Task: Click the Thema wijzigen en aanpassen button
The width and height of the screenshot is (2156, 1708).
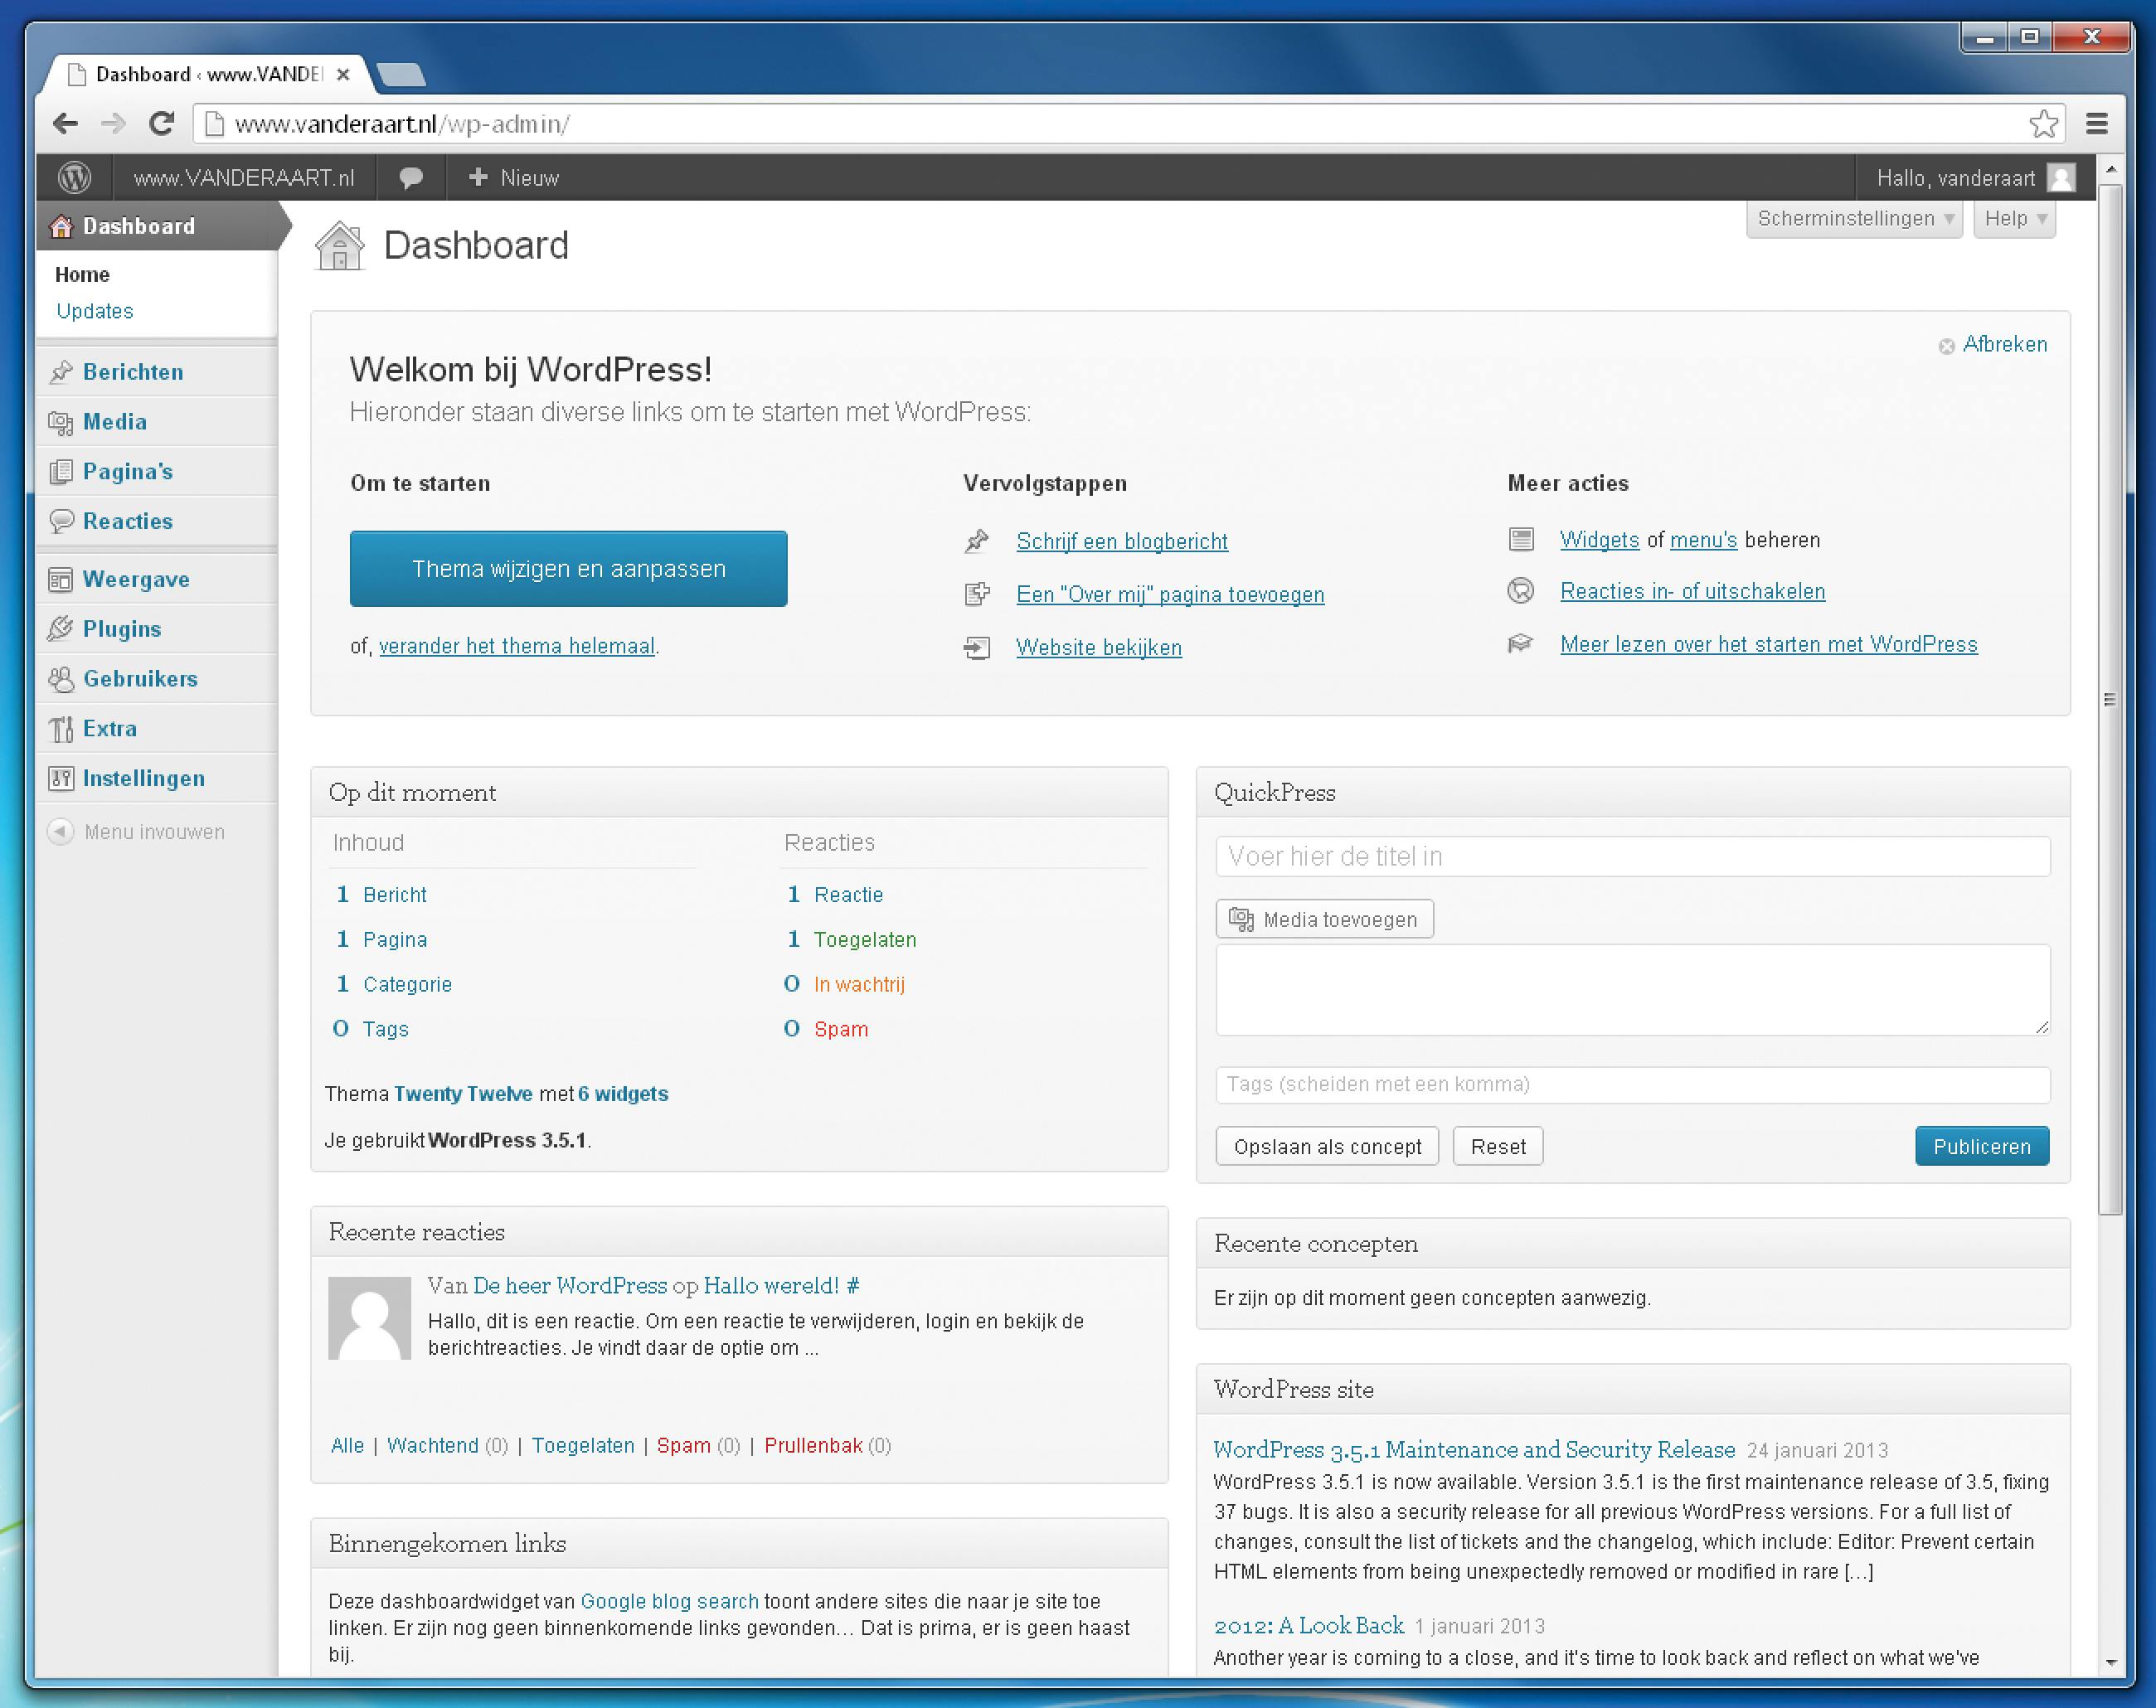Action: (x=568, y=569)
